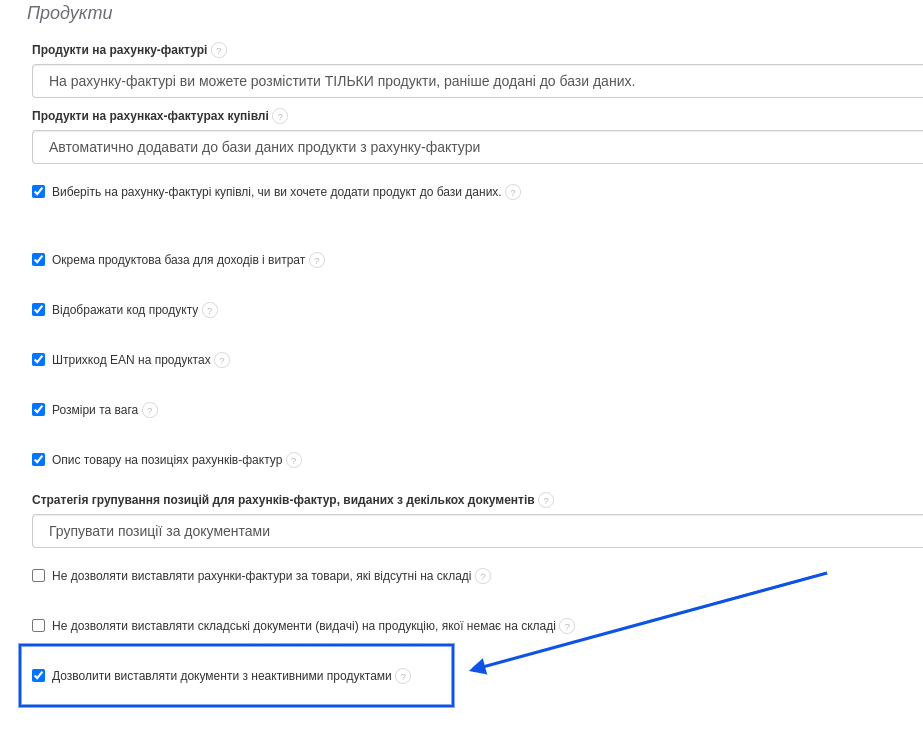This screenshot has width=923, height=738.
Task: Click 'Розміри та вага' label text
Action: tap(95, 410)
